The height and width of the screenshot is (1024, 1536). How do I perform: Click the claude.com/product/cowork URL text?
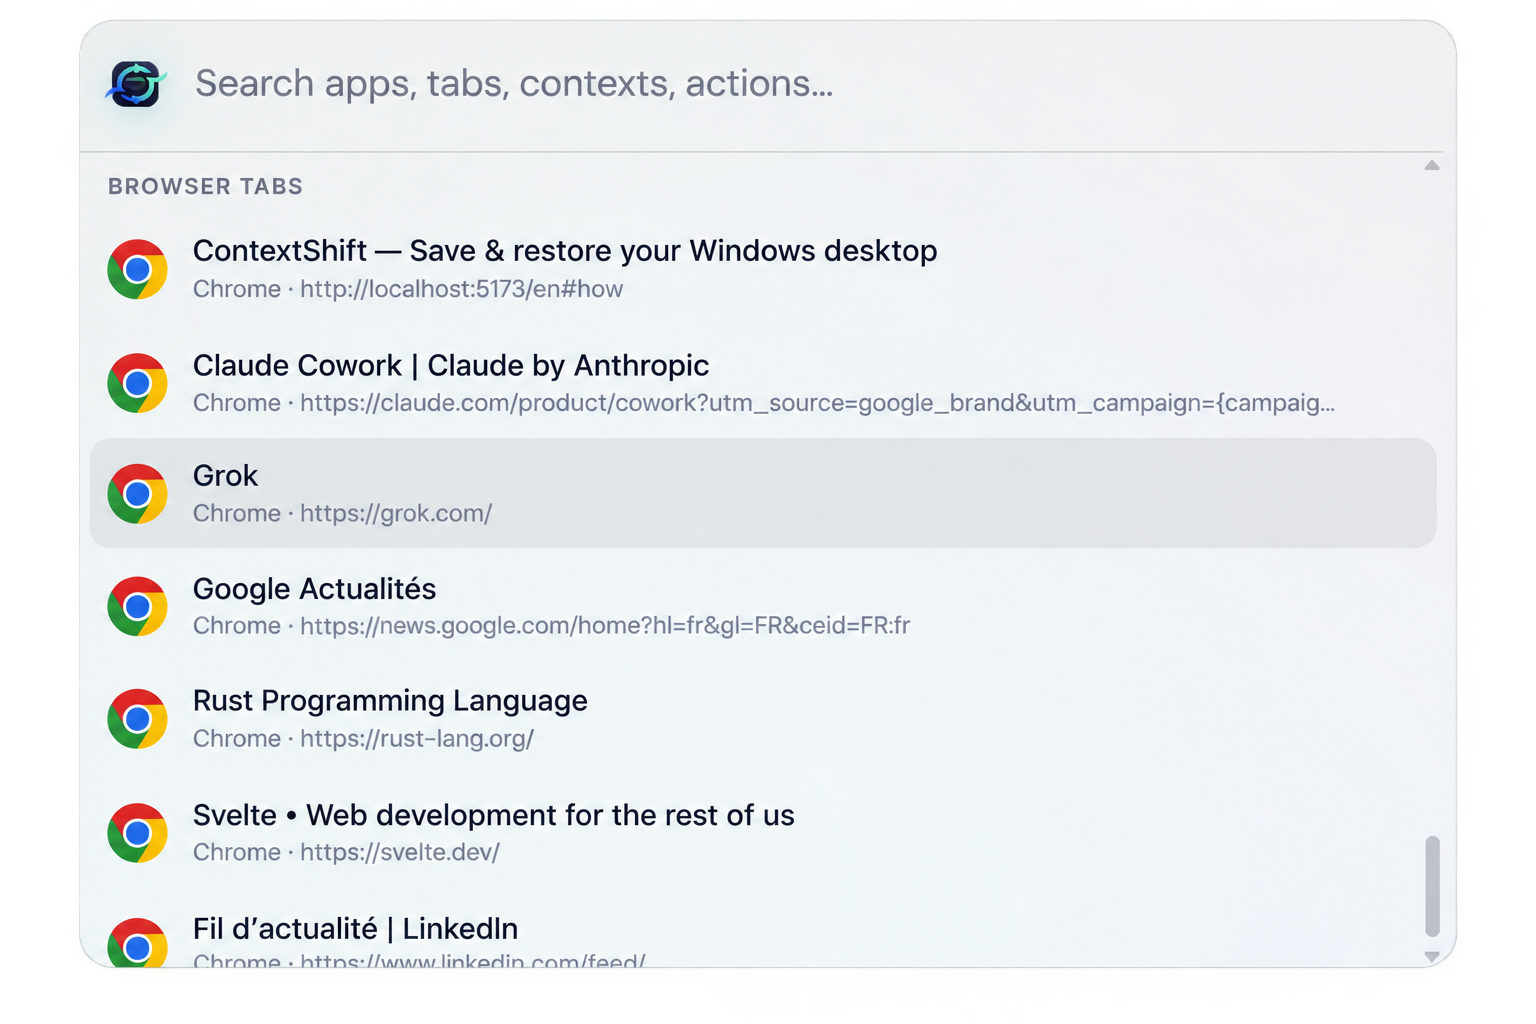817,403
